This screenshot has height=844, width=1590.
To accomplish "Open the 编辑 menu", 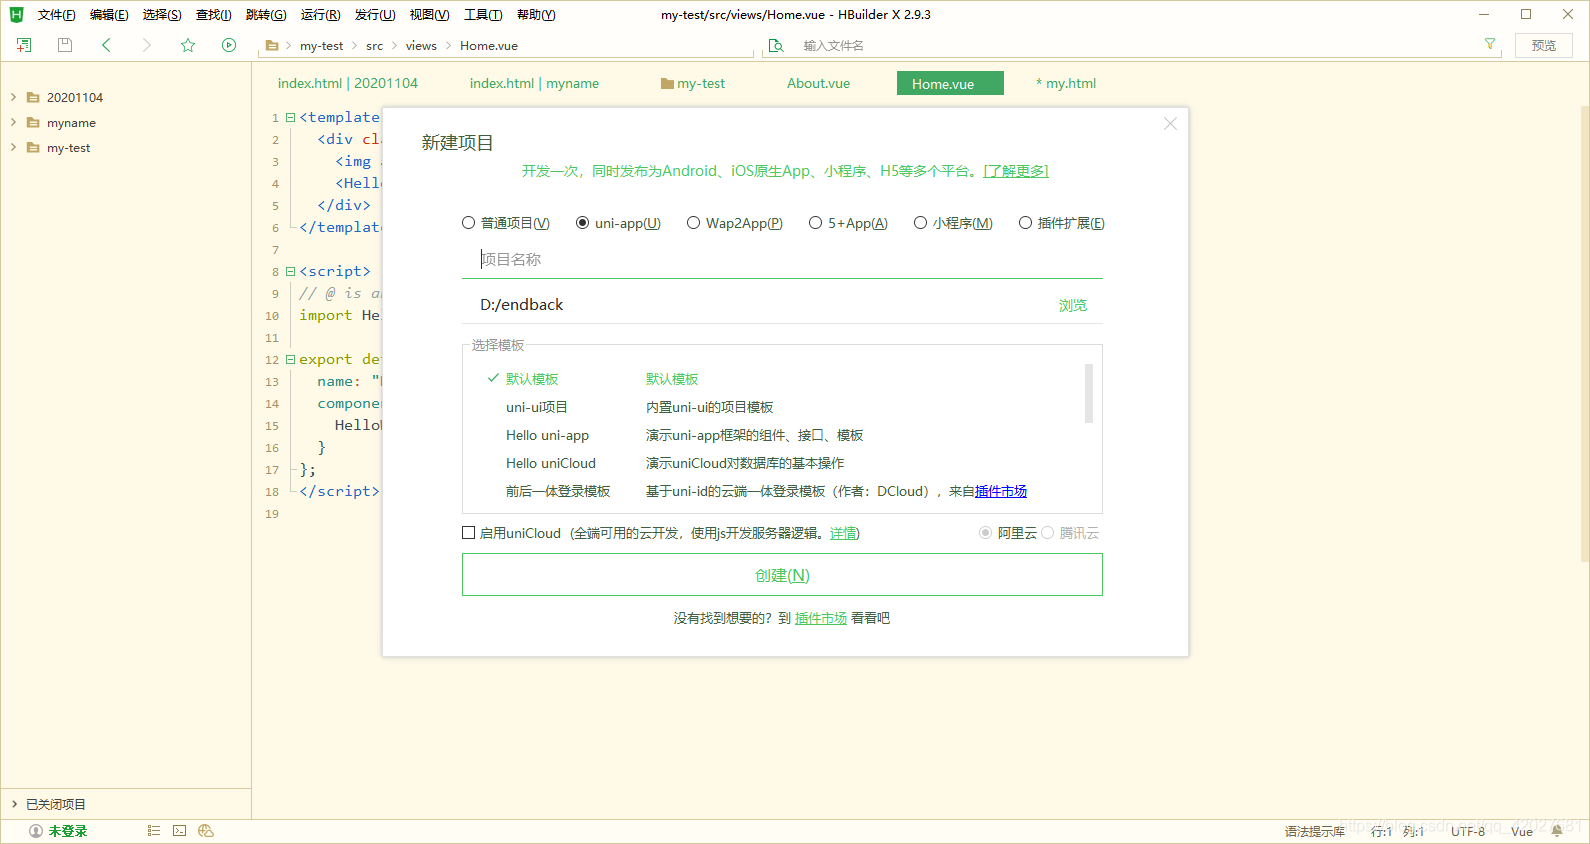I will click(108, 15).
